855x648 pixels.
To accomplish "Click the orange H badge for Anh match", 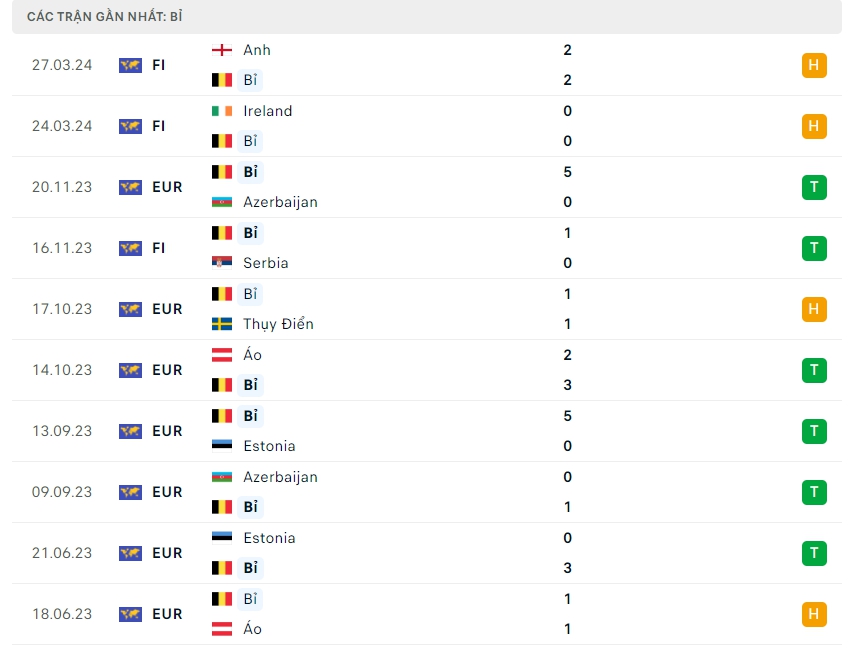I will click(x=814, y=66).
